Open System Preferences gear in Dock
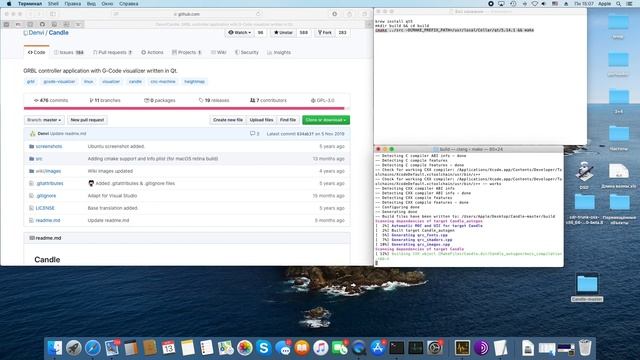The image size is (640, 360). 435,348
